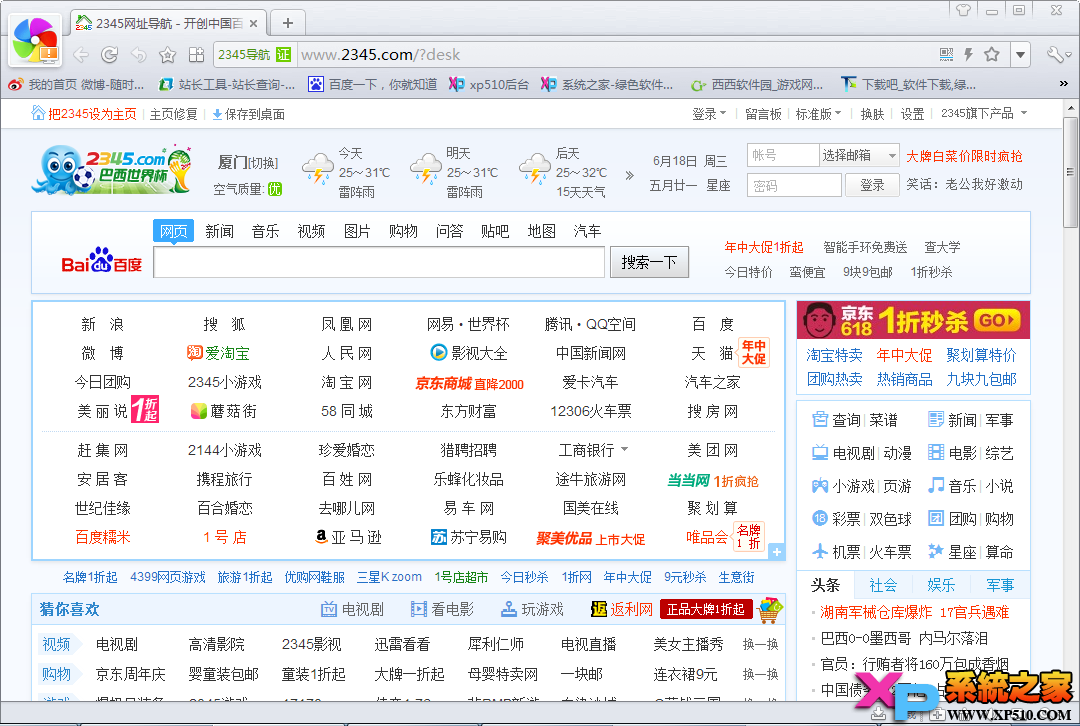The width and height of the screenshot is (1080, 726).
Task: Click the page vertical scrollbar thumb
Action: point(1070,172)
